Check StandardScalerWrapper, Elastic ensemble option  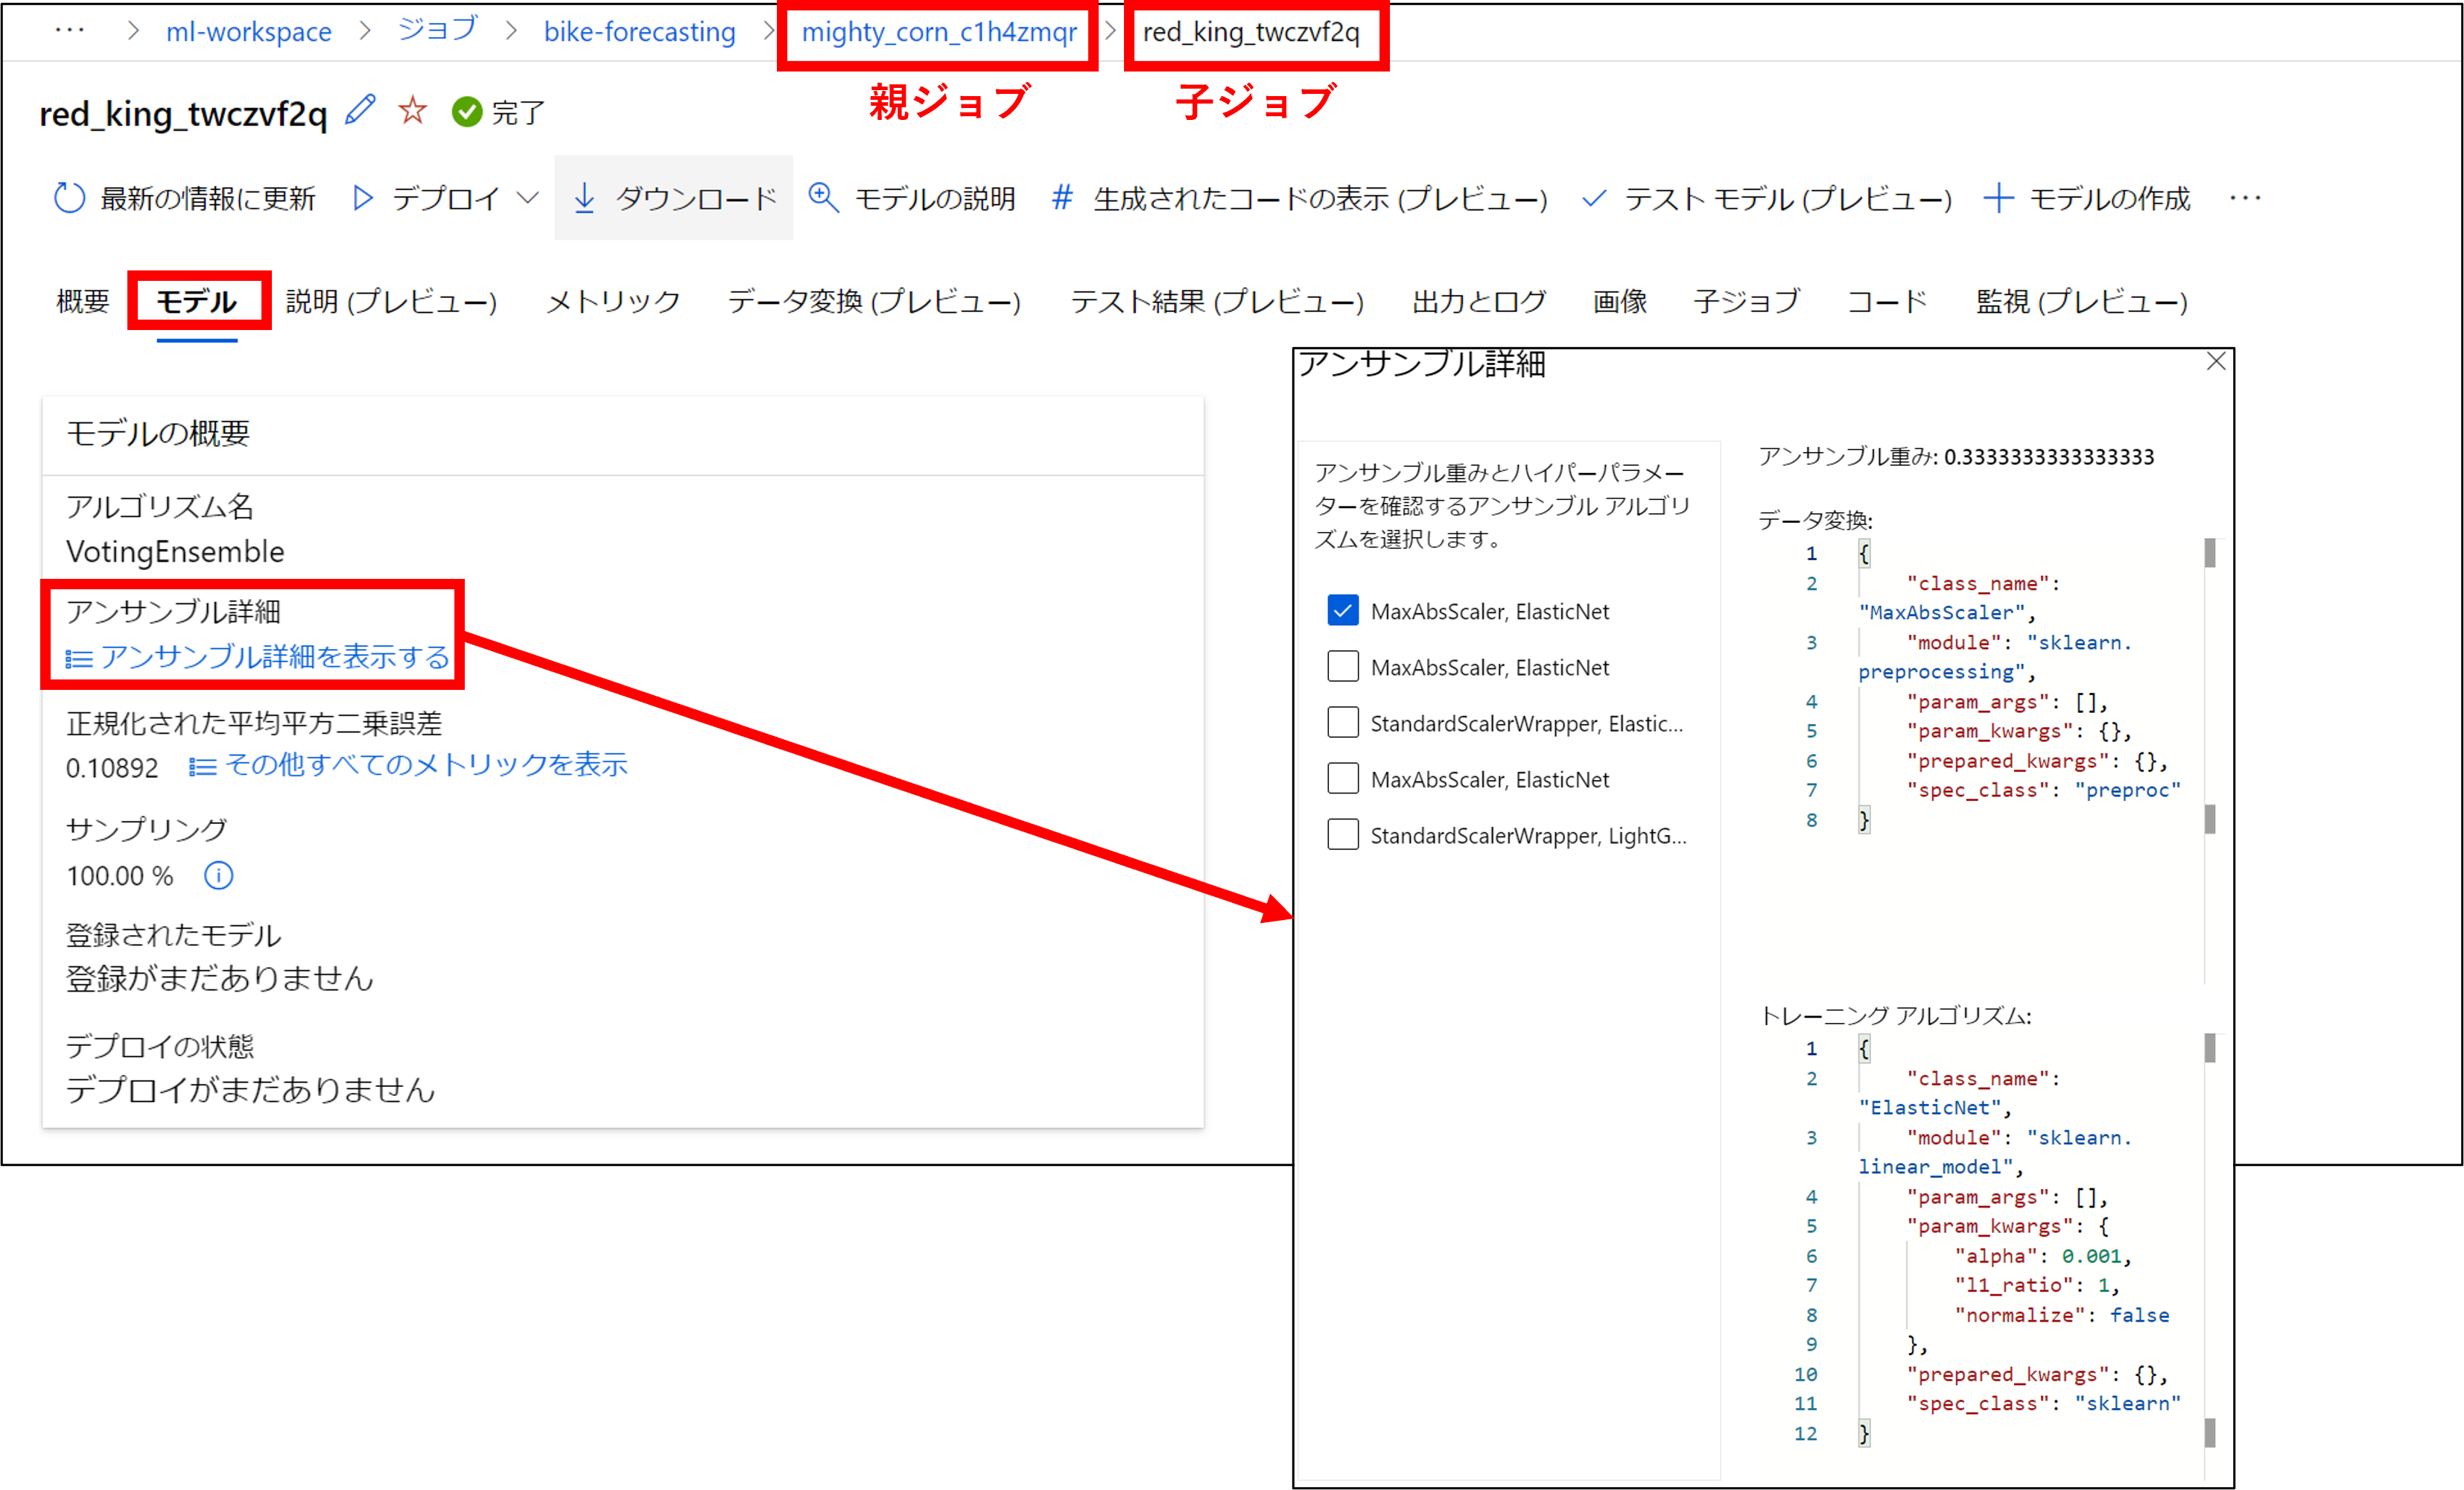click(1343, 722)
